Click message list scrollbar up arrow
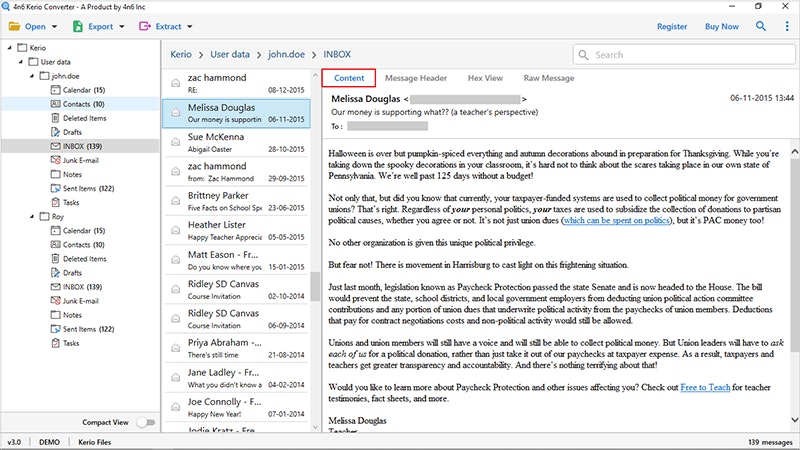This screenshot has height=450, width=800. click(x=315, y=75)
